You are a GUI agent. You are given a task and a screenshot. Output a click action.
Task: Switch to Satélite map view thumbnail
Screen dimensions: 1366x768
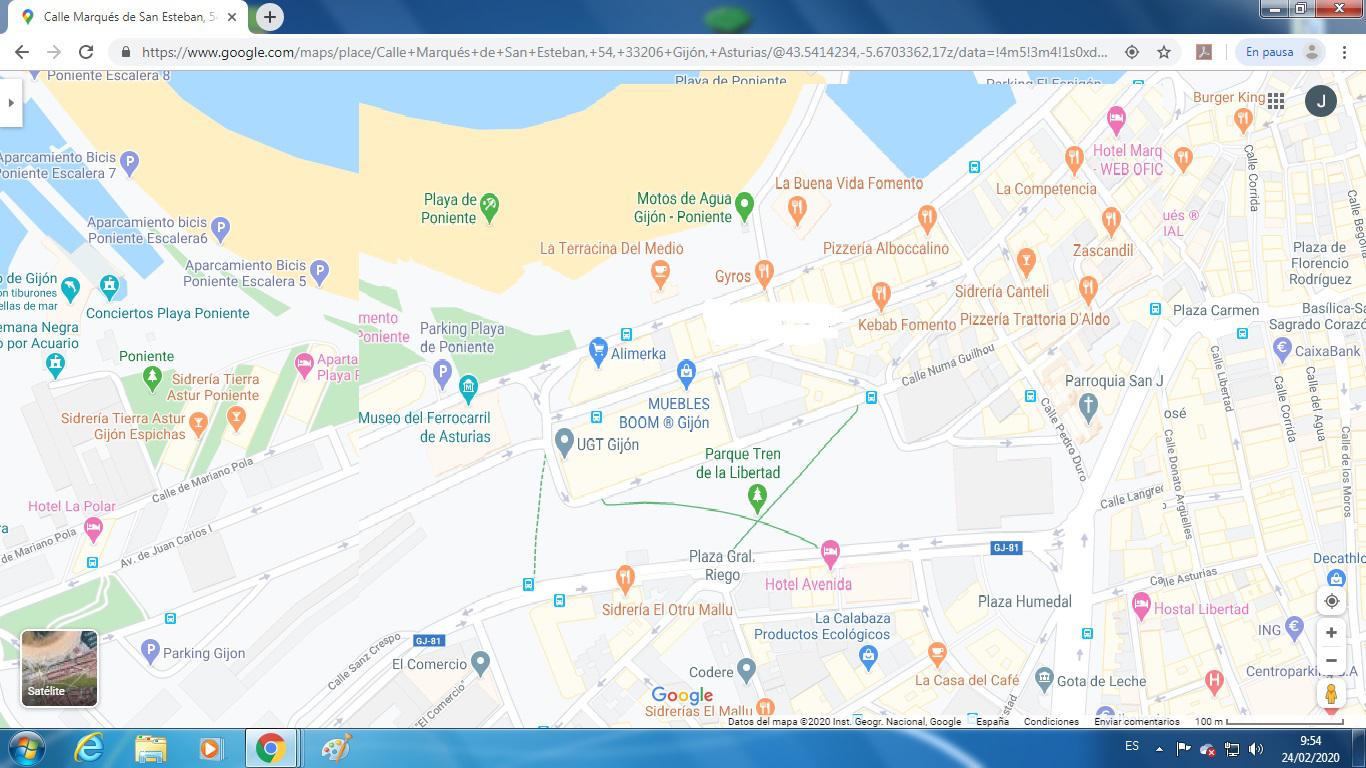(60, 668)
